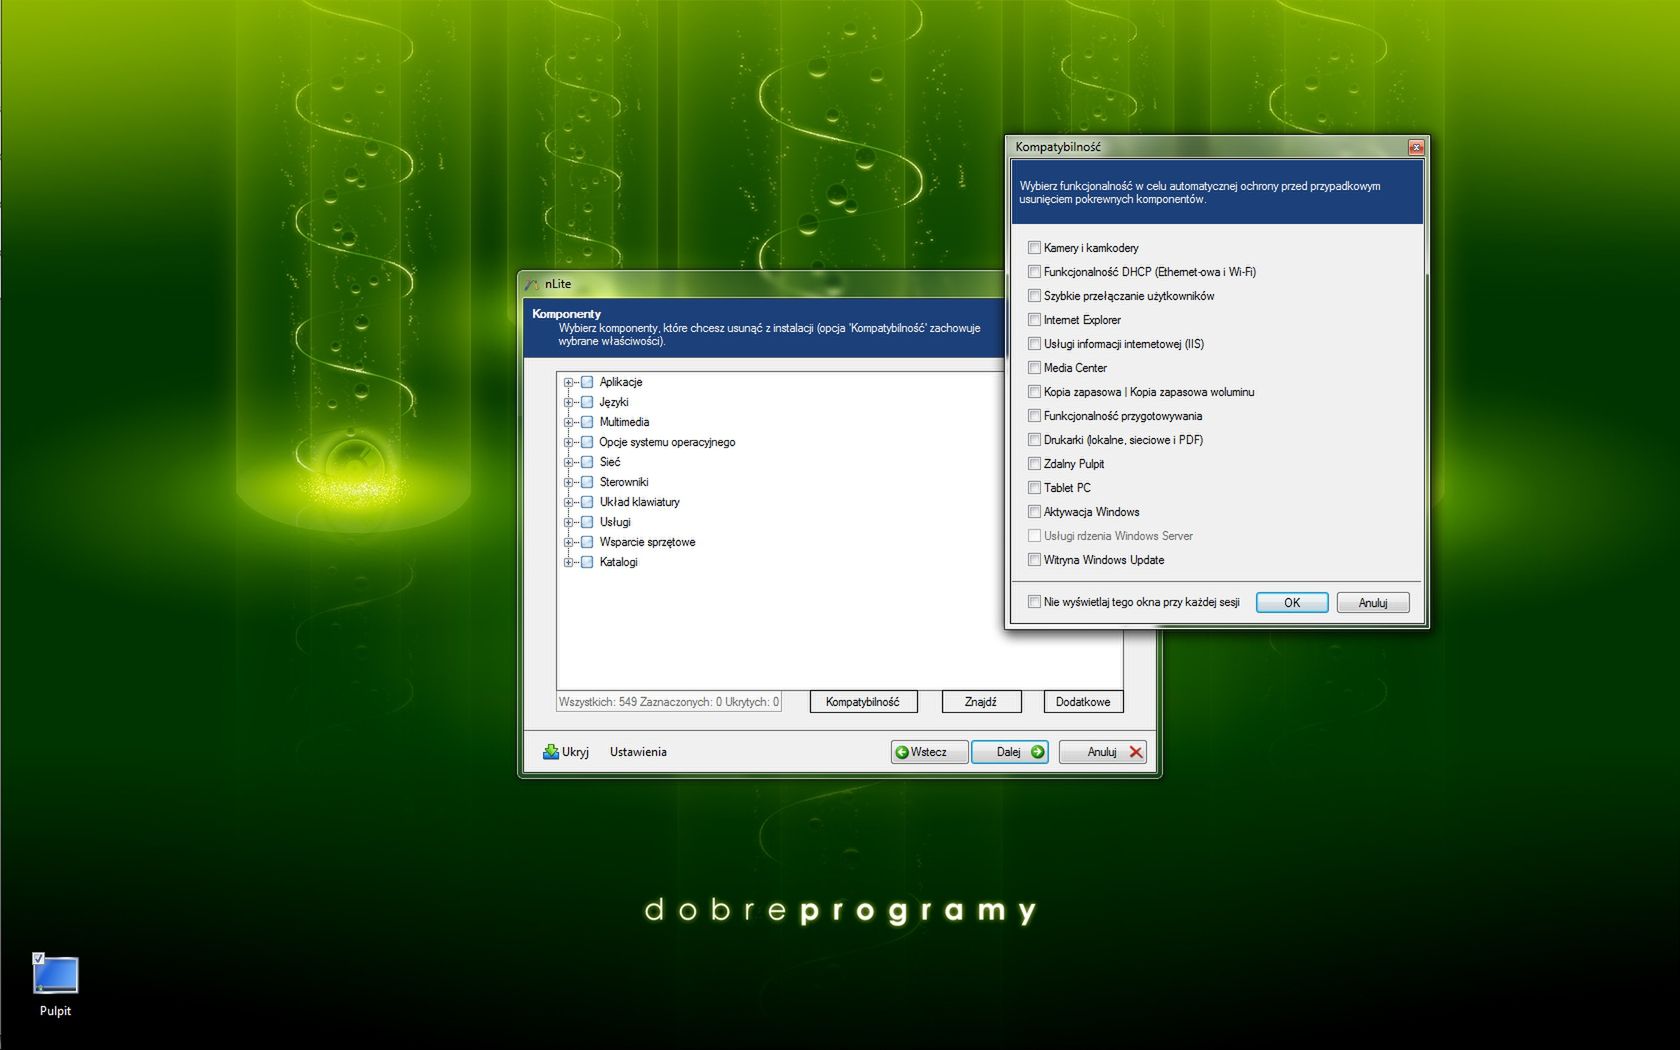This screenshot has height=1050, width=1680.
Task: Expand Opcje systemu operacyjnego node
Action: (568, 442)
